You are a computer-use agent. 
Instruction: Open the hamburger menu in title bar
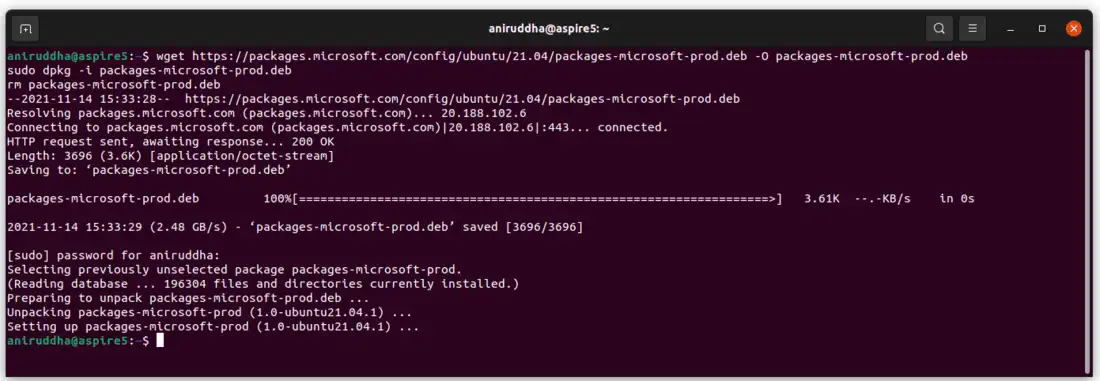tap(972, 29)
